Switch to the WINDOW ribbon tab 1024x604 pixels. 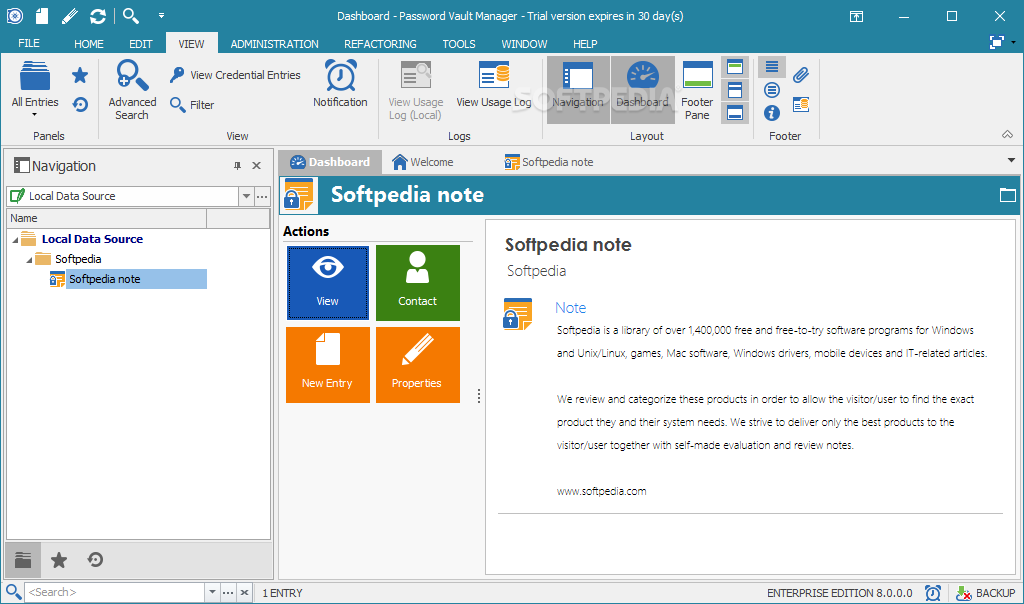click(524, 44)
